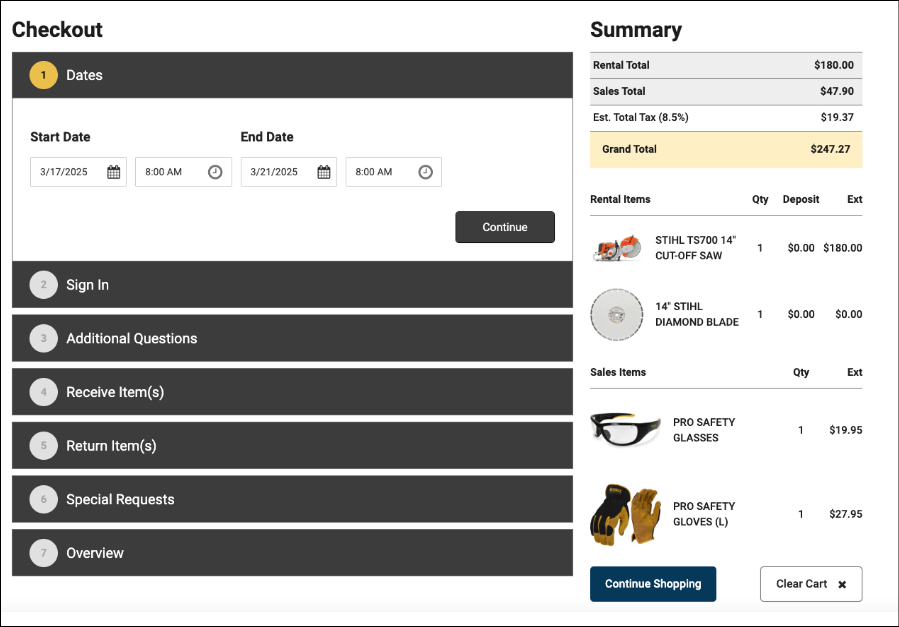Screen dimensions: 899x627
Task: Click the Continue Shopping button
Action: pyautogui.click(x=653, y=584)
